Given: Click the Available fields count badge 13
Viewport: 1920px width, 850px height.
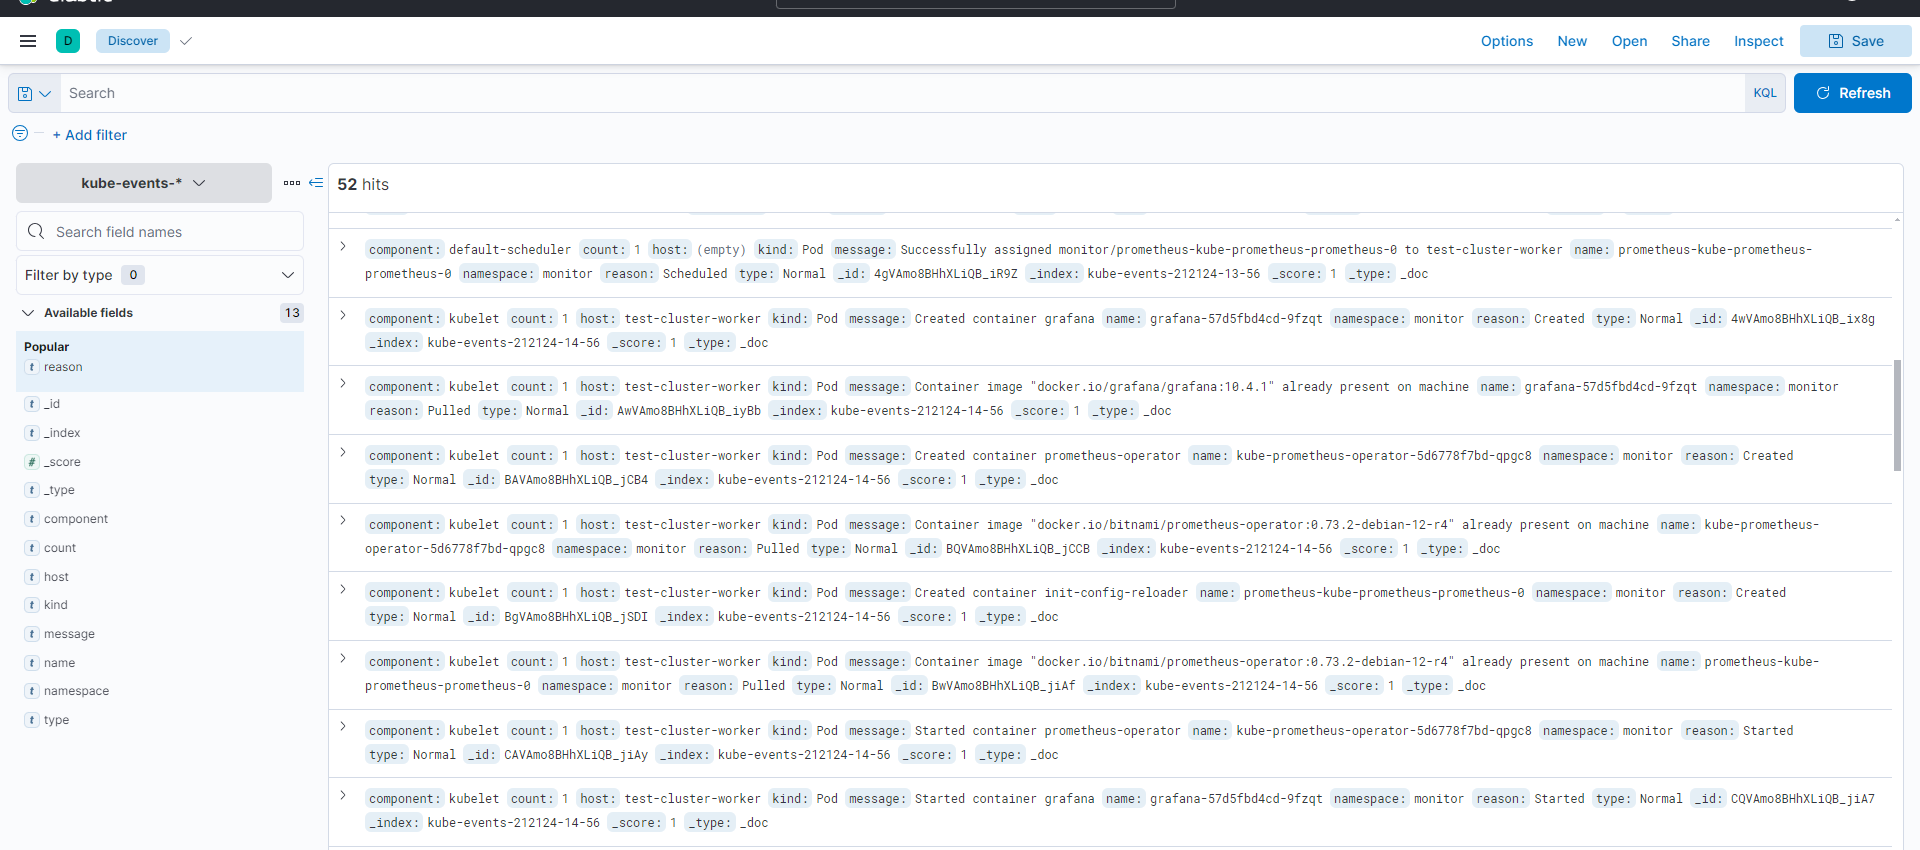Looking at the screenshot, I should 292,313.
